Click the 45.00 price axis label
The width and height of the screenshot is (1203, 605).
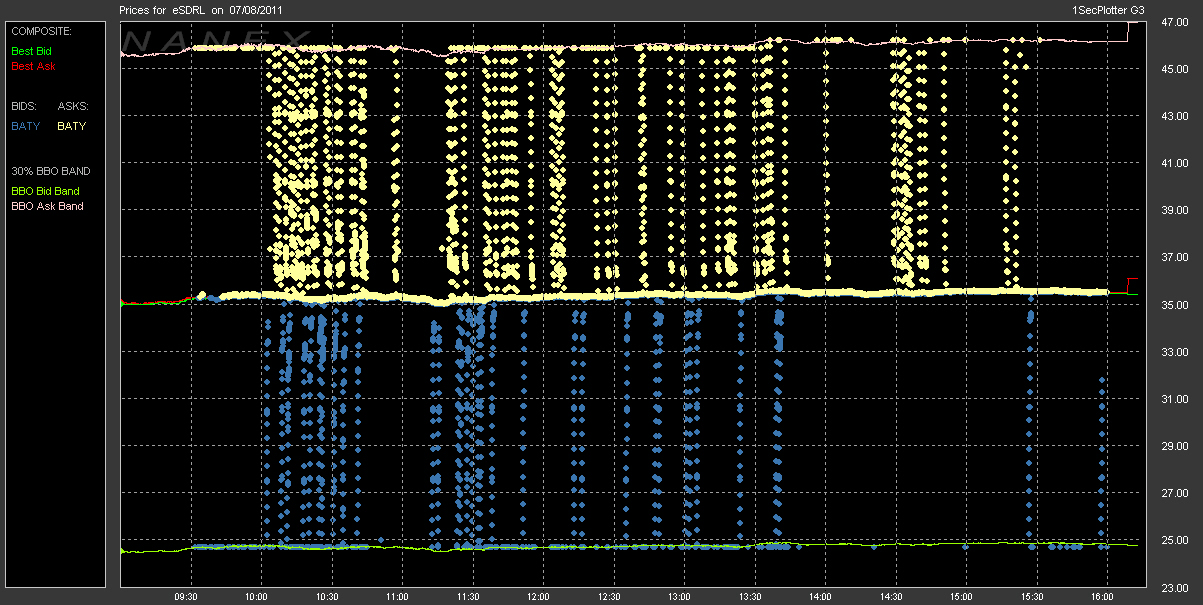(x=1174, y=68)
